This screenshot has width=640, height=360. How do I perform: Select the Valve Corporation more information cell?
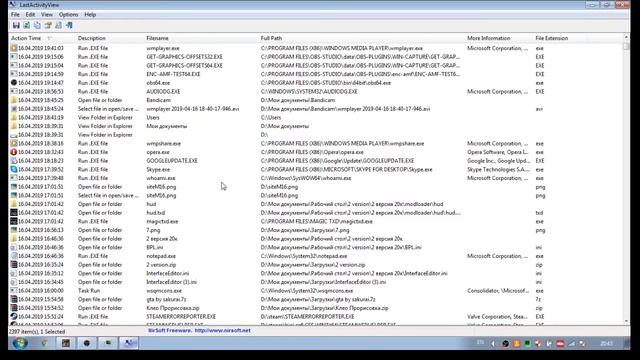click(498, 316)
